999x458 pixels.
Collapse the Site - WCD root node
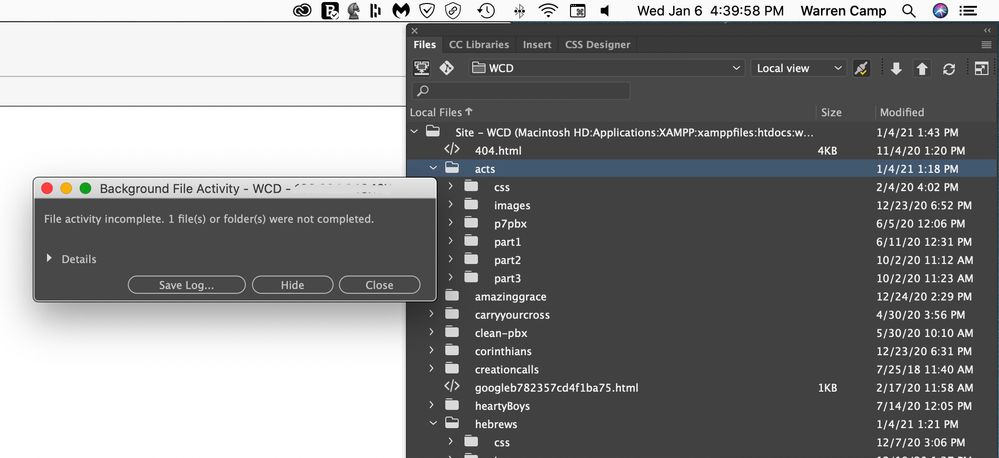(415, 132)
